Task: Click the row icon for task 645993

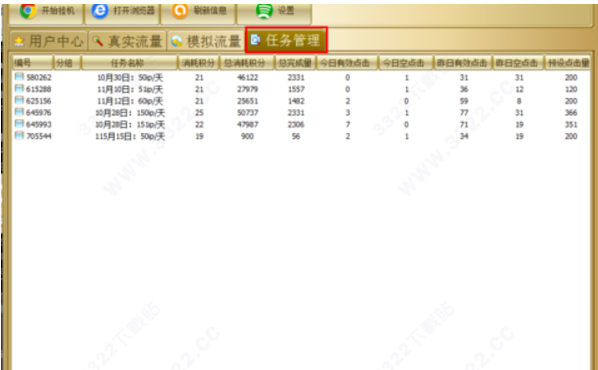Action: pyautogui.click(x=19, y=124)
